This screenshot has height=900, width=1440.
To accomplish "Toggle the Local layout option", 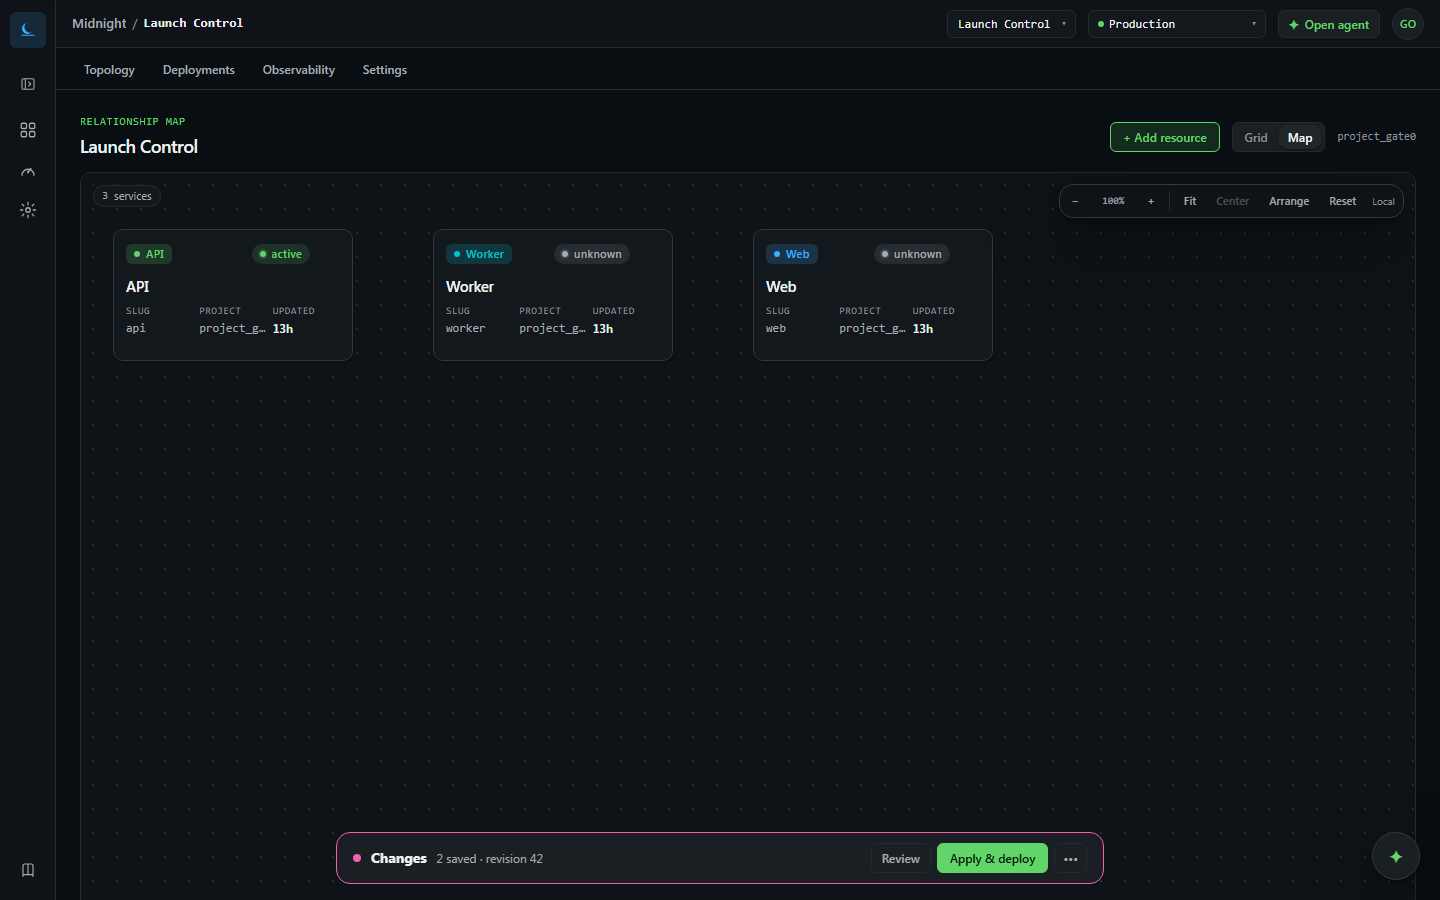I will pos(1383,202).
